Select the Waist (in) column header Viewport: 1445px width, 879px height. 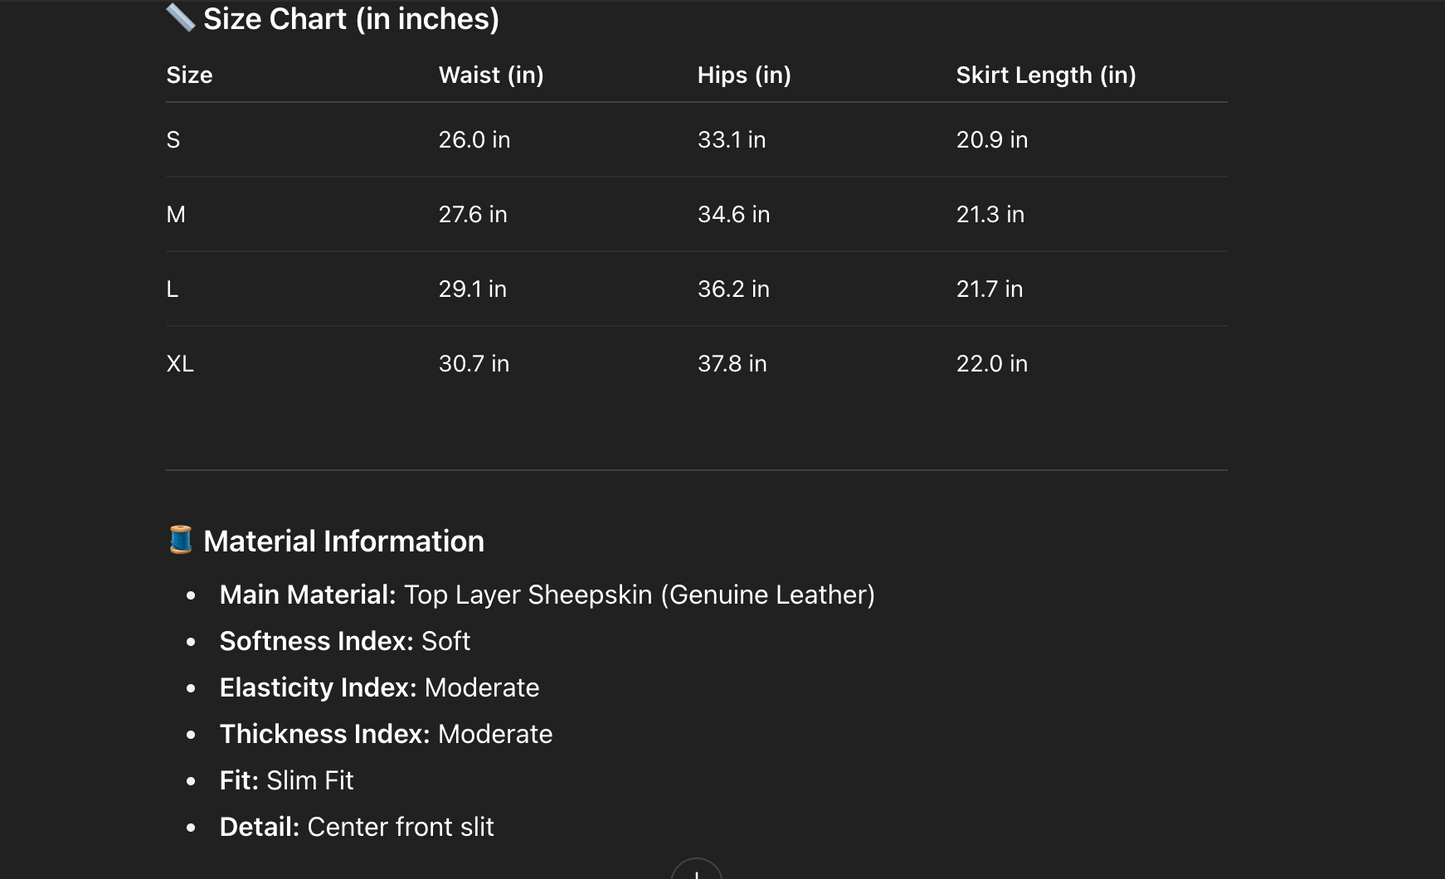[x=491, y=75]
